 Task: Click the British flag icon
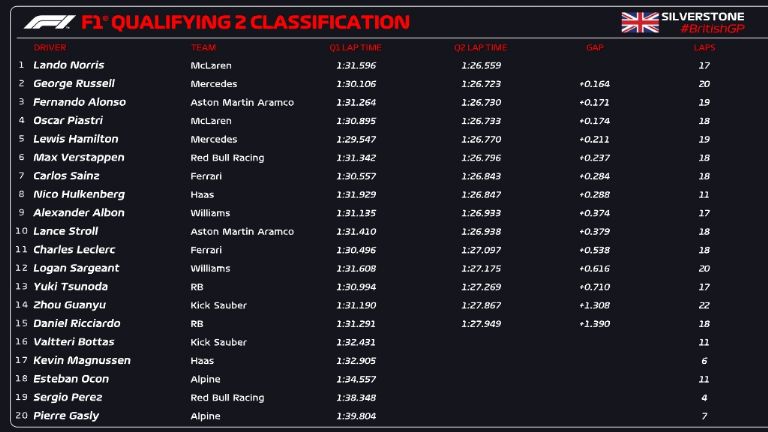[639, 22]
